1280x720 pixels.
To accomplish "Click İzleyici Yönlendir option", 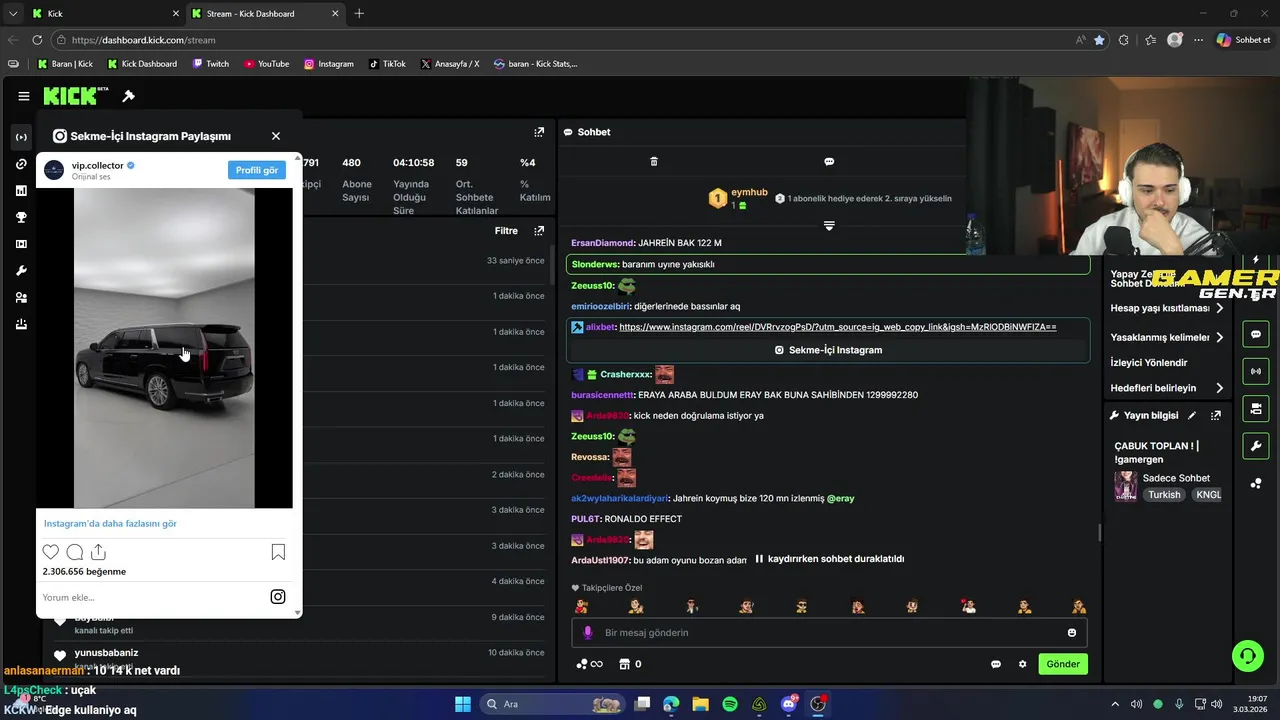I will click(x=1149, y=362).
